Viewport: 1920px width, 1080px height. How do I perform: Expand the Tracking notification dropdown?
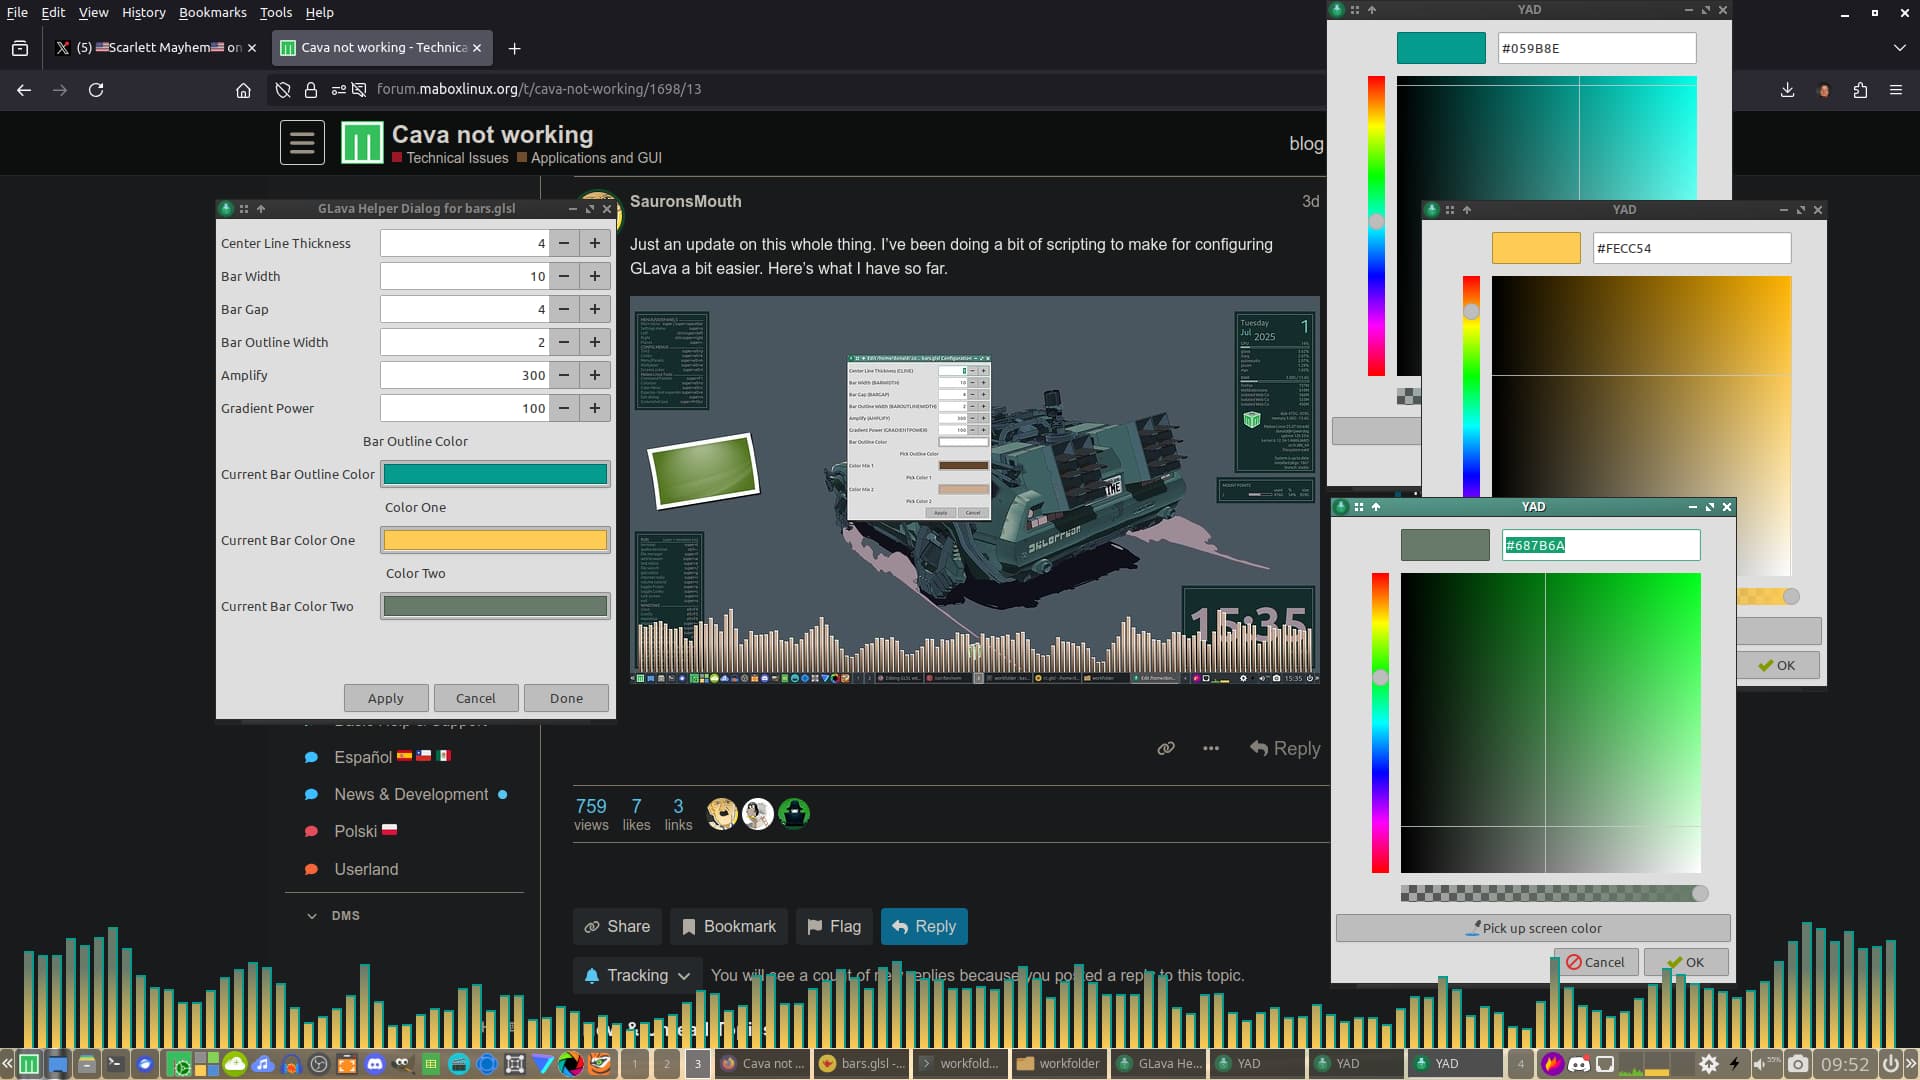[x=637, y=975]
